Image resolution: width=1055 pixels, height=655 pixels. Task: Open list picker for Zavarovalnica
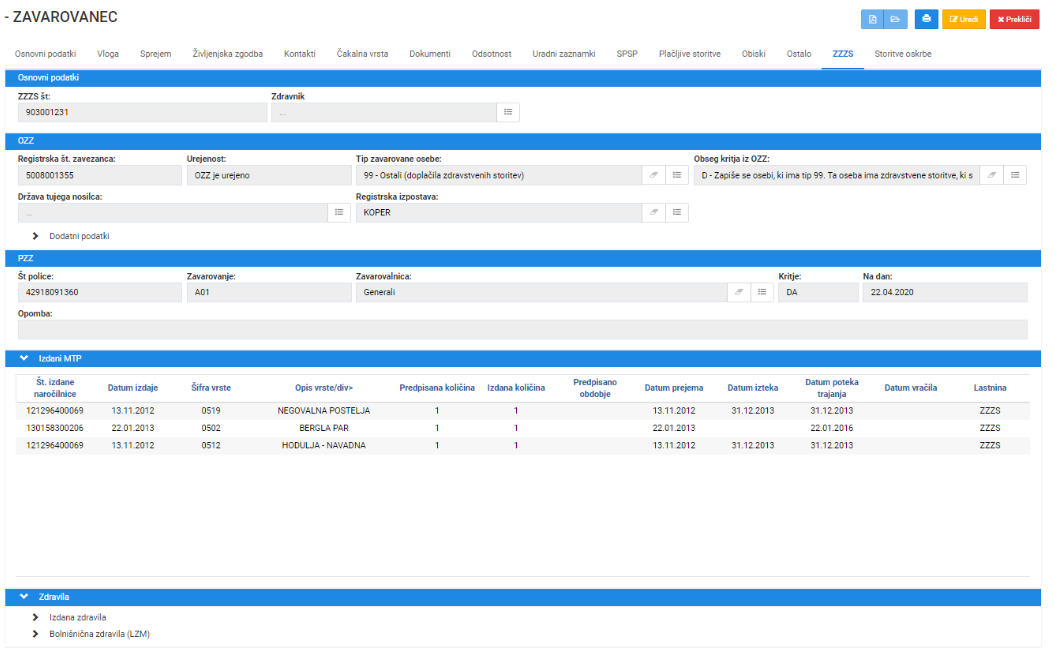(x=762, y=292)
